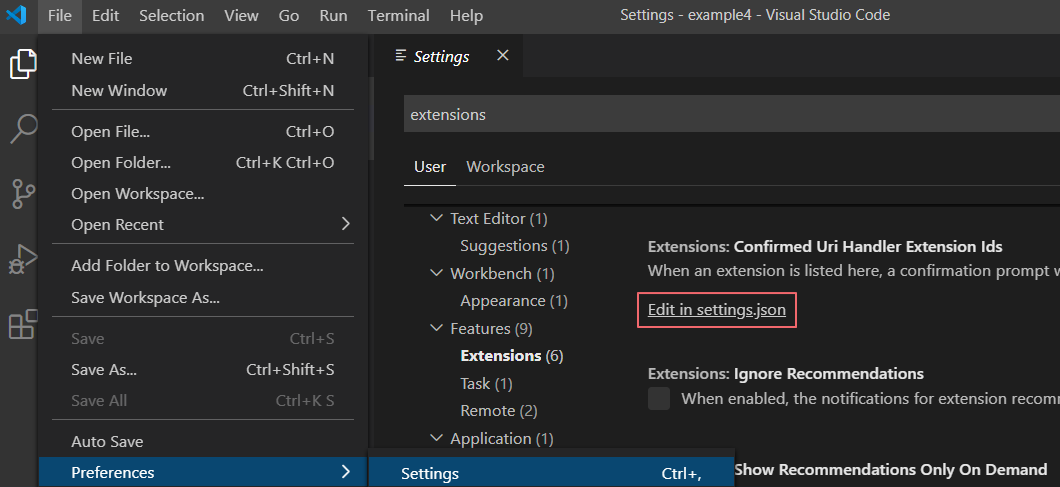The height and width of the screenshot is (487, 1060).
Task: Open the View menu
Action: [241, 16]
